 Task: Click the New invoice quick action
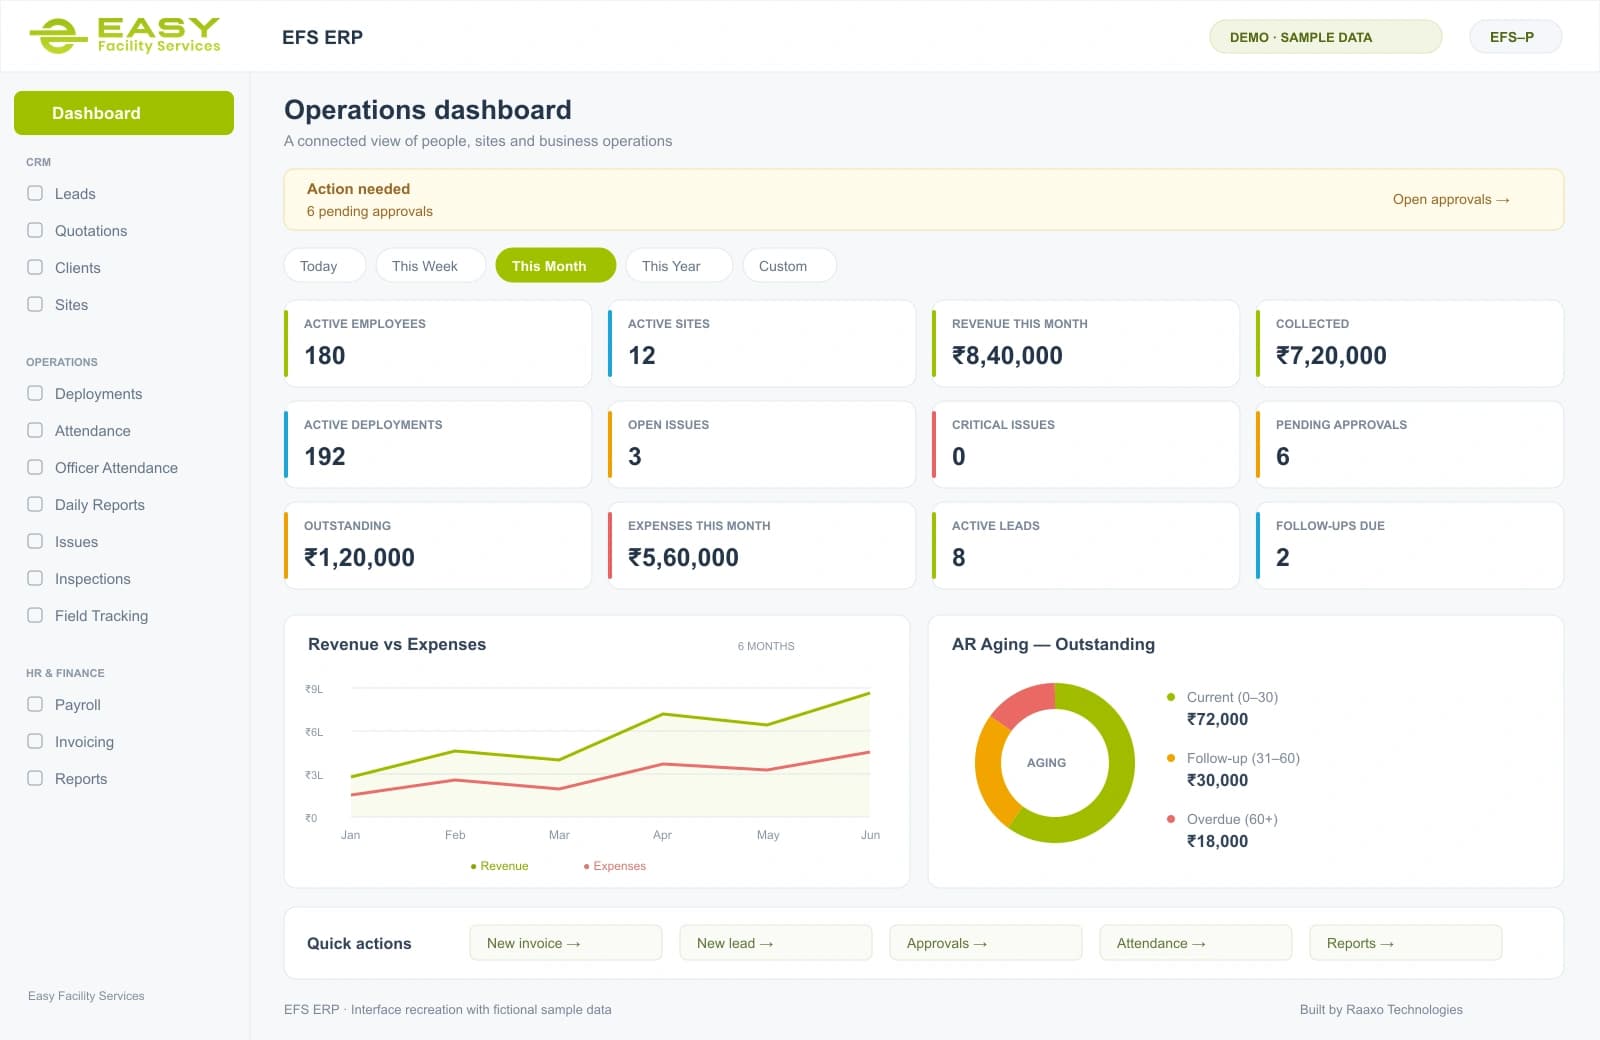point(566,942)
